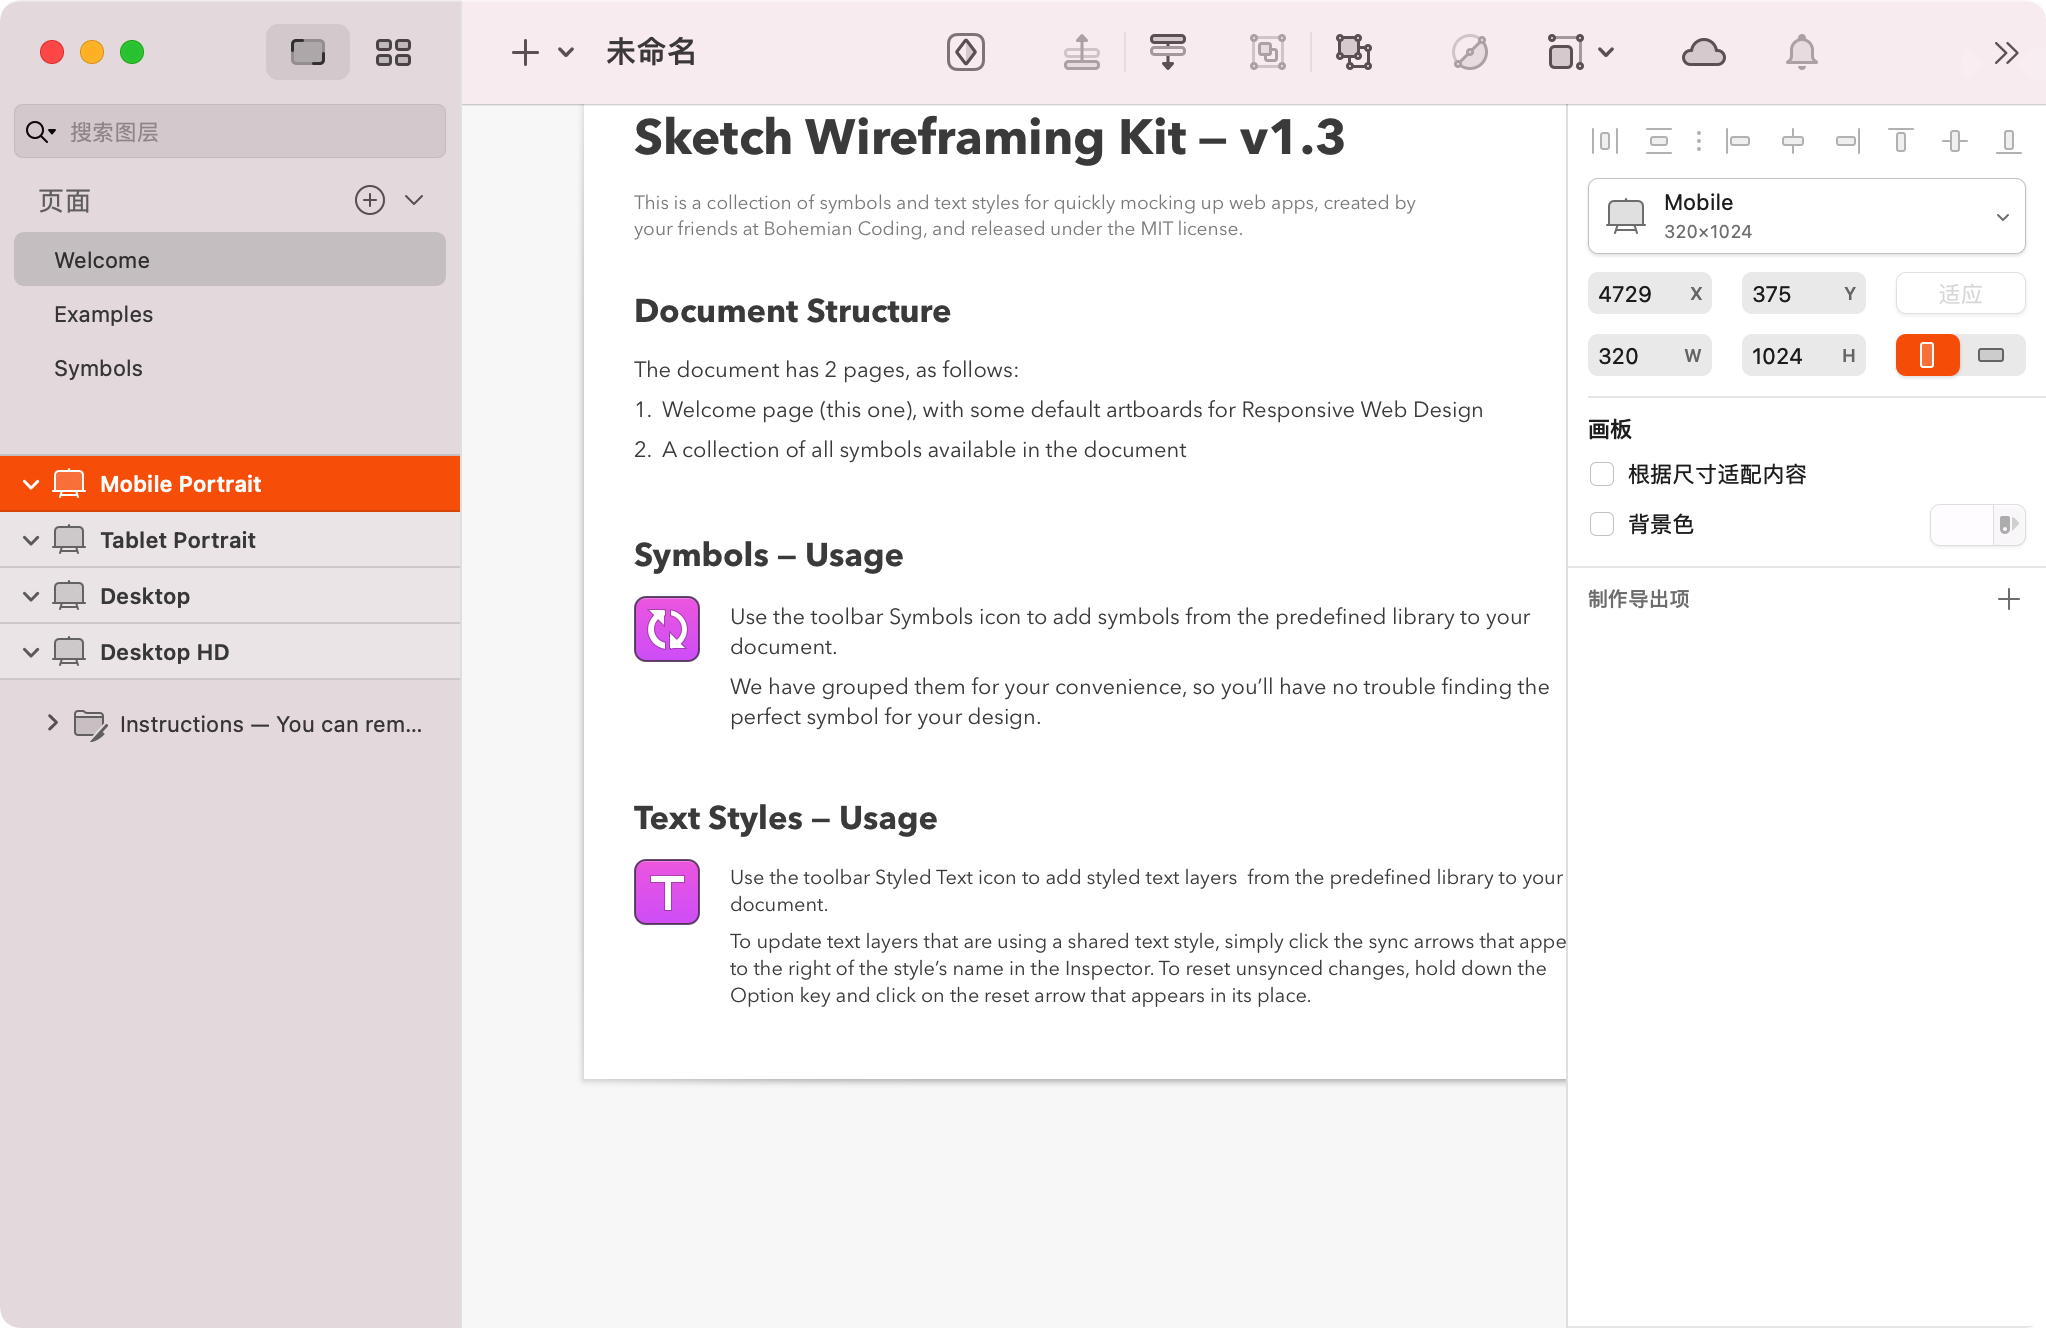Click the purple Symbols sync icon

click(x=667, y=629)
